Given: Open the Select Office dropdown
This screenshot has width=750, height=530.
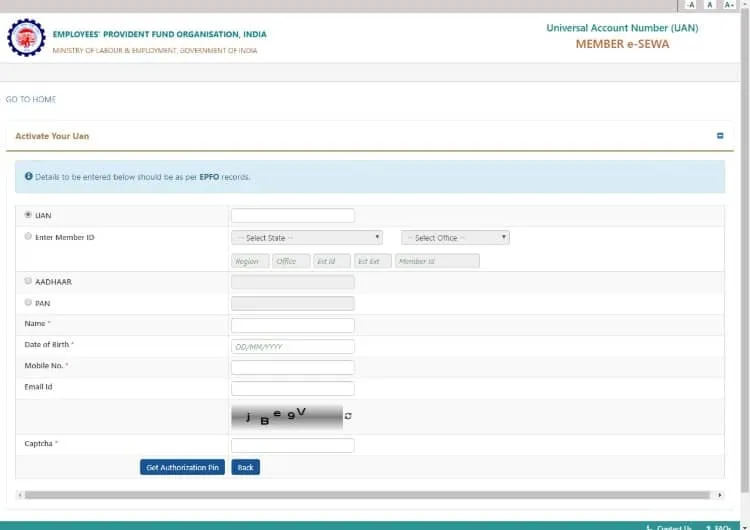Looking at the screenshot, I should [455, 238].
